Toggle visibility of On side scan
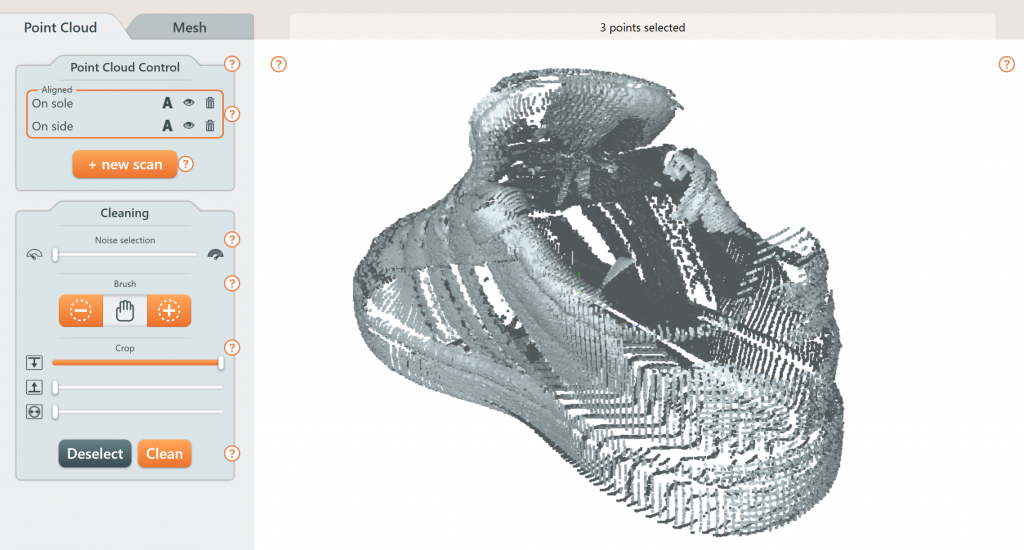Image resolution: width=1024 pixels, height=550 pixels. click(188, 126)
